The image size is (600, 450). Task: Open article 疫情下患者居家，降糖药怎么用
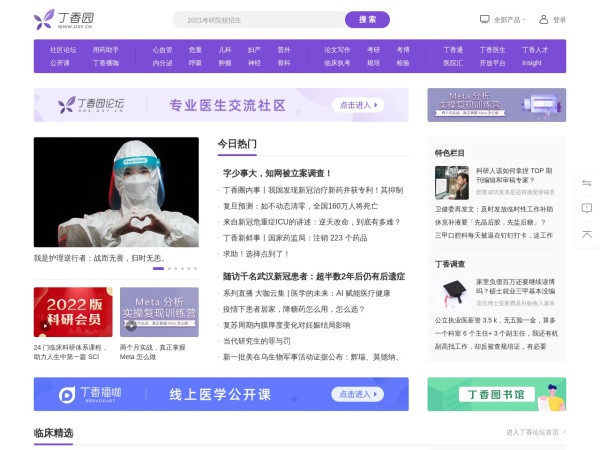tap(293, 309)
